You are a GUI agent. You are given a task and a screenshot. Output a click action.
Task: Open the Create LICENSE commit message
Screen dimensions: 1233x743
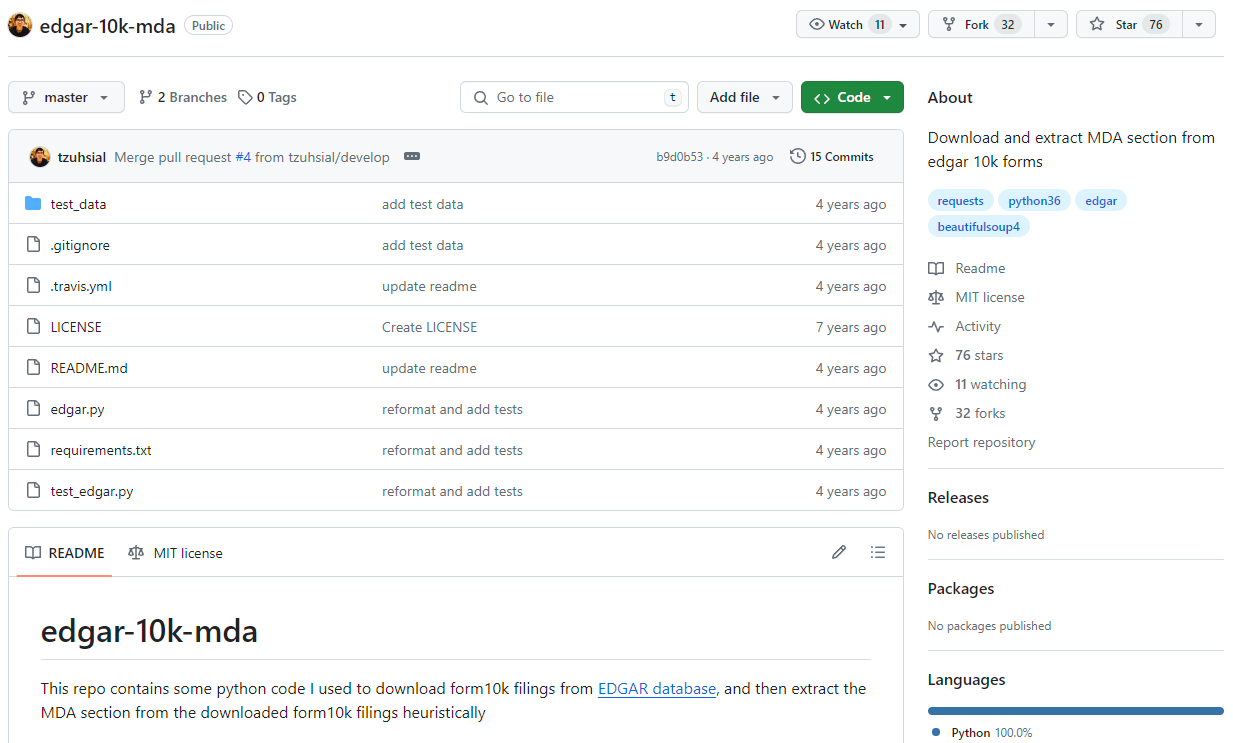point(430,327)
